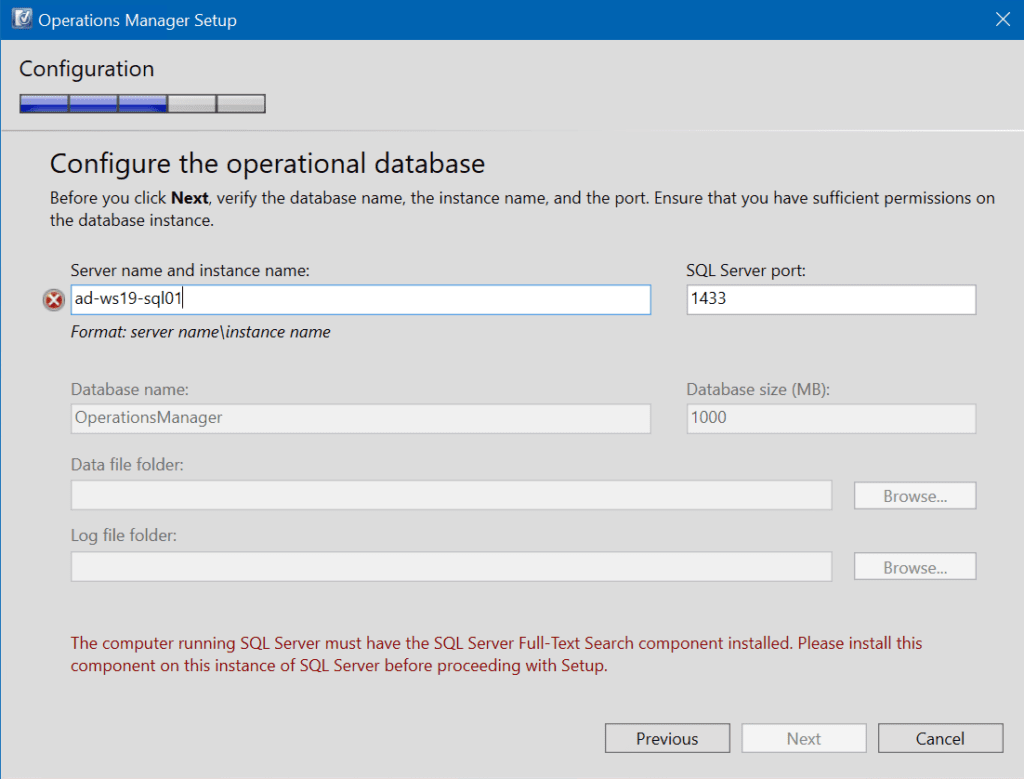1024x779 pixels.
Task: Click Browse for Data file folder
Action: (915, 496)
